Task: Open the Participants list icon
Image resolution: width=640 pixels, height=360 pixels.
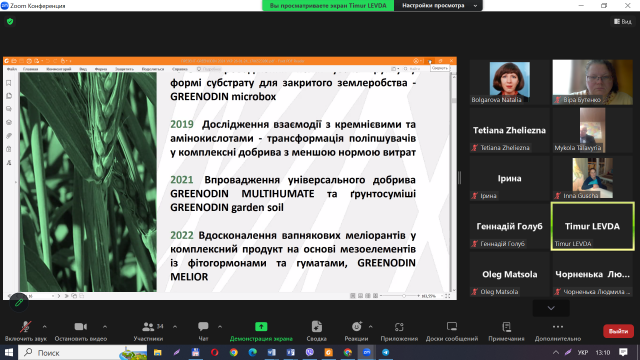Action: [148, 327]
